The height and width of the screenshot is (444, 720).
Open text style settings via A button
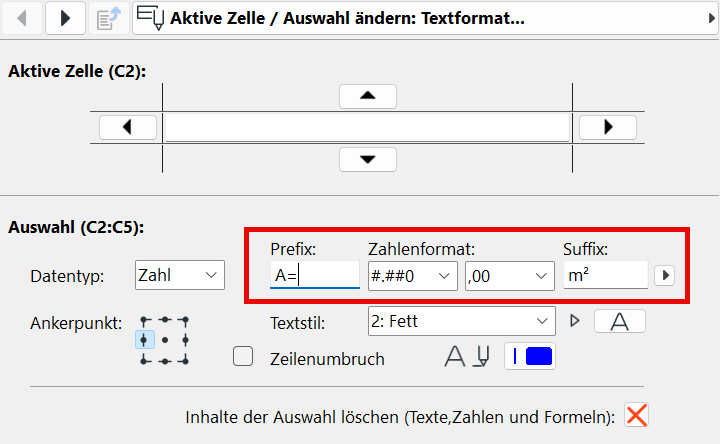point(619,321)
